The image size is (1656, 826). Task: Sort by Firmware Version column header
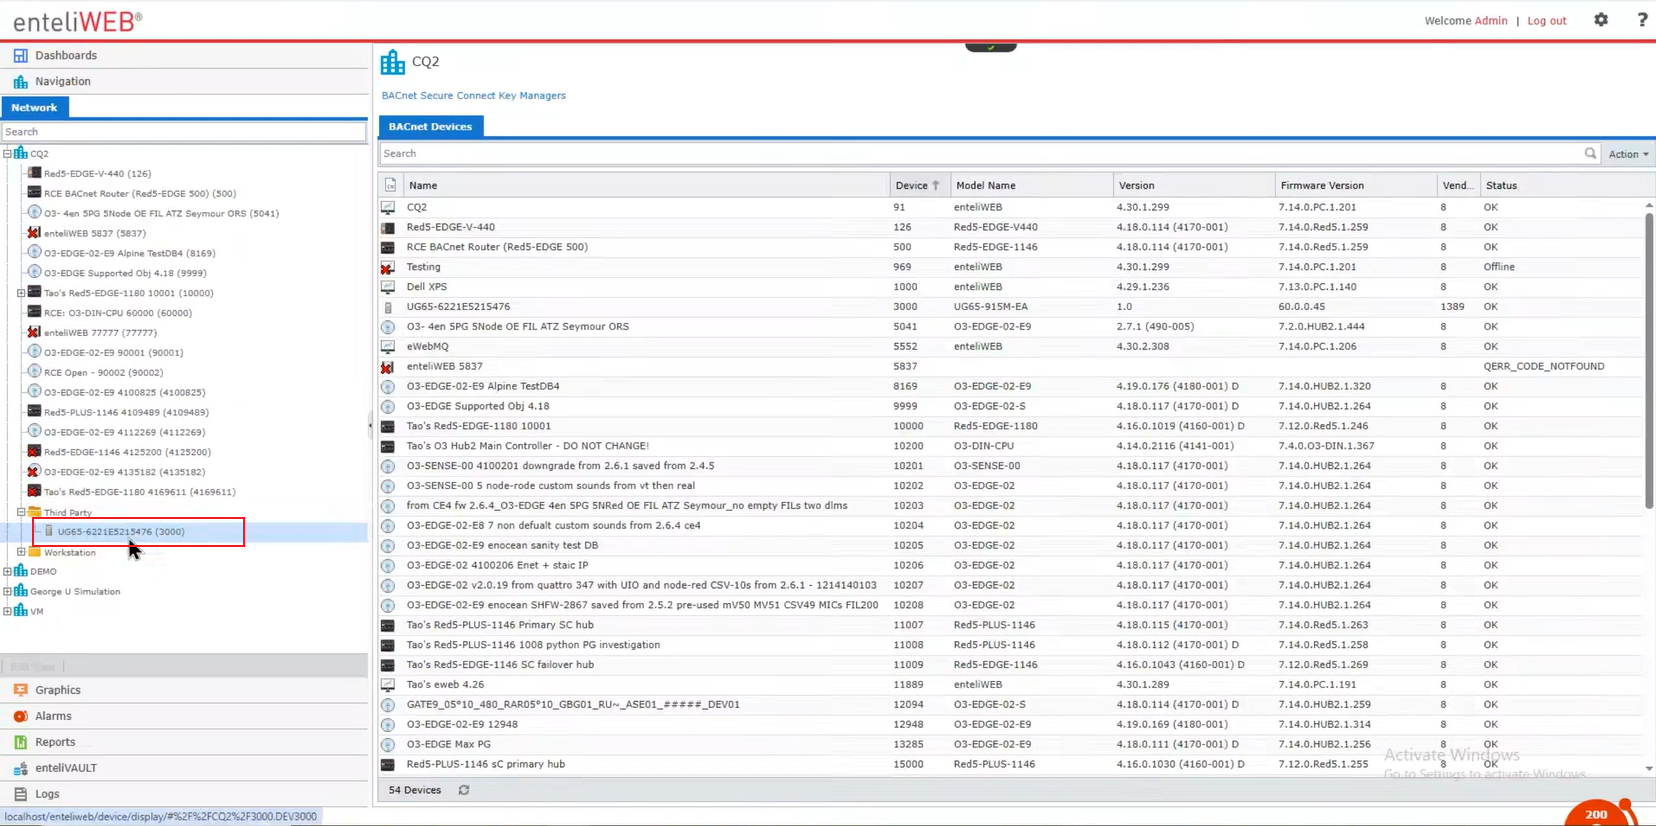[x=1355, y=185]
